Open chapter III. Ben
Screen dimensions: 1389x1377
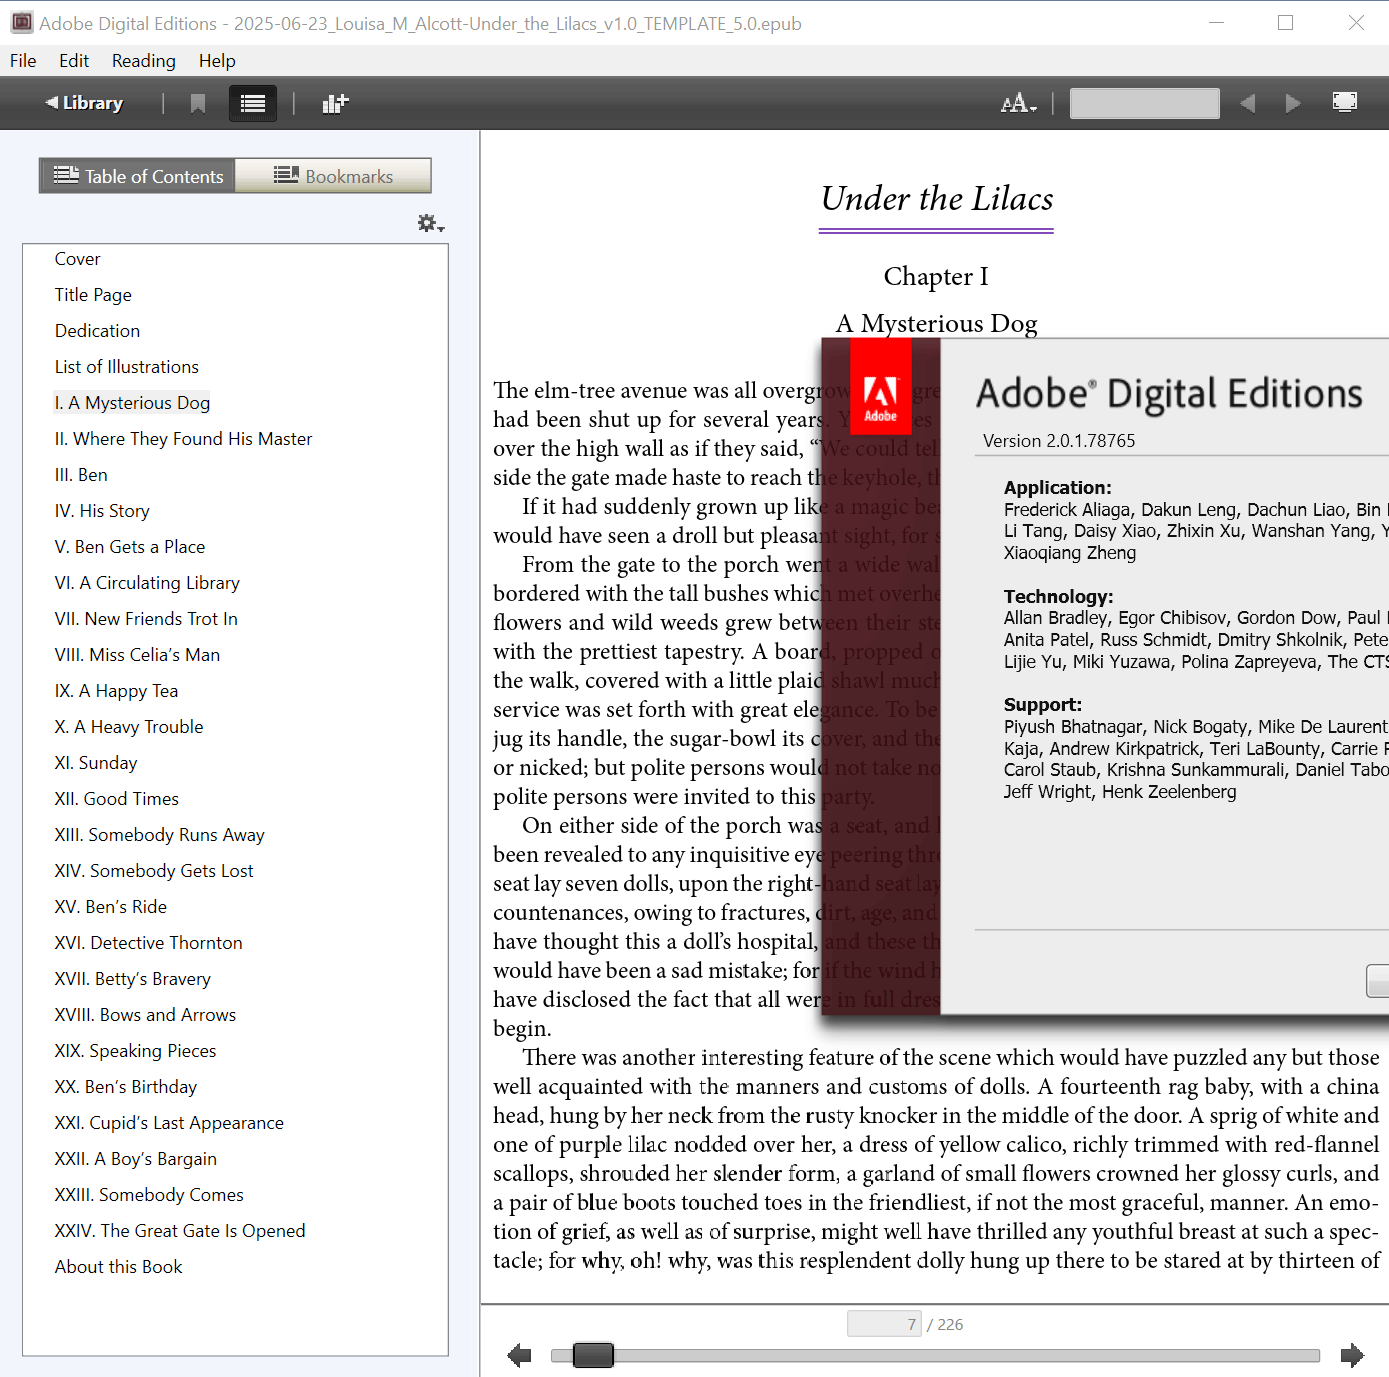81,475
